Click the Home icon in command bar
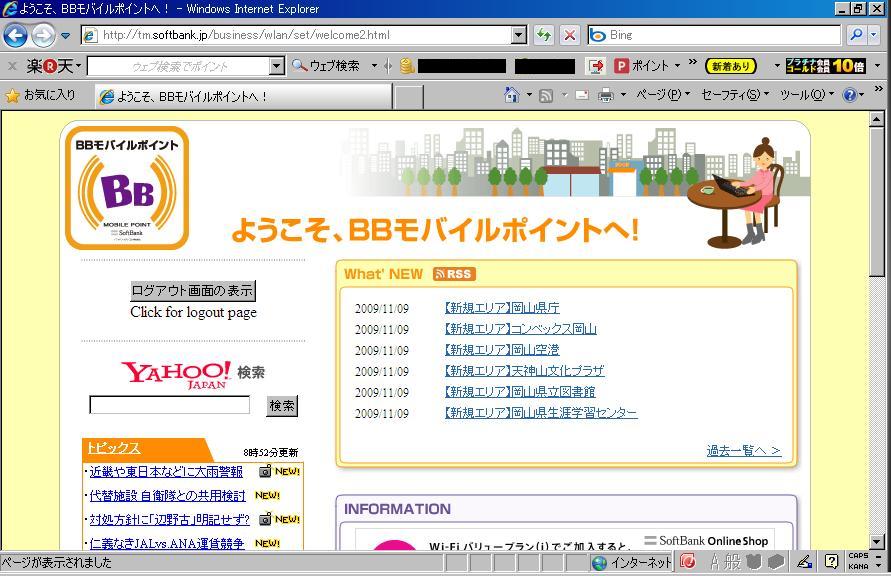 coord(511,95)
